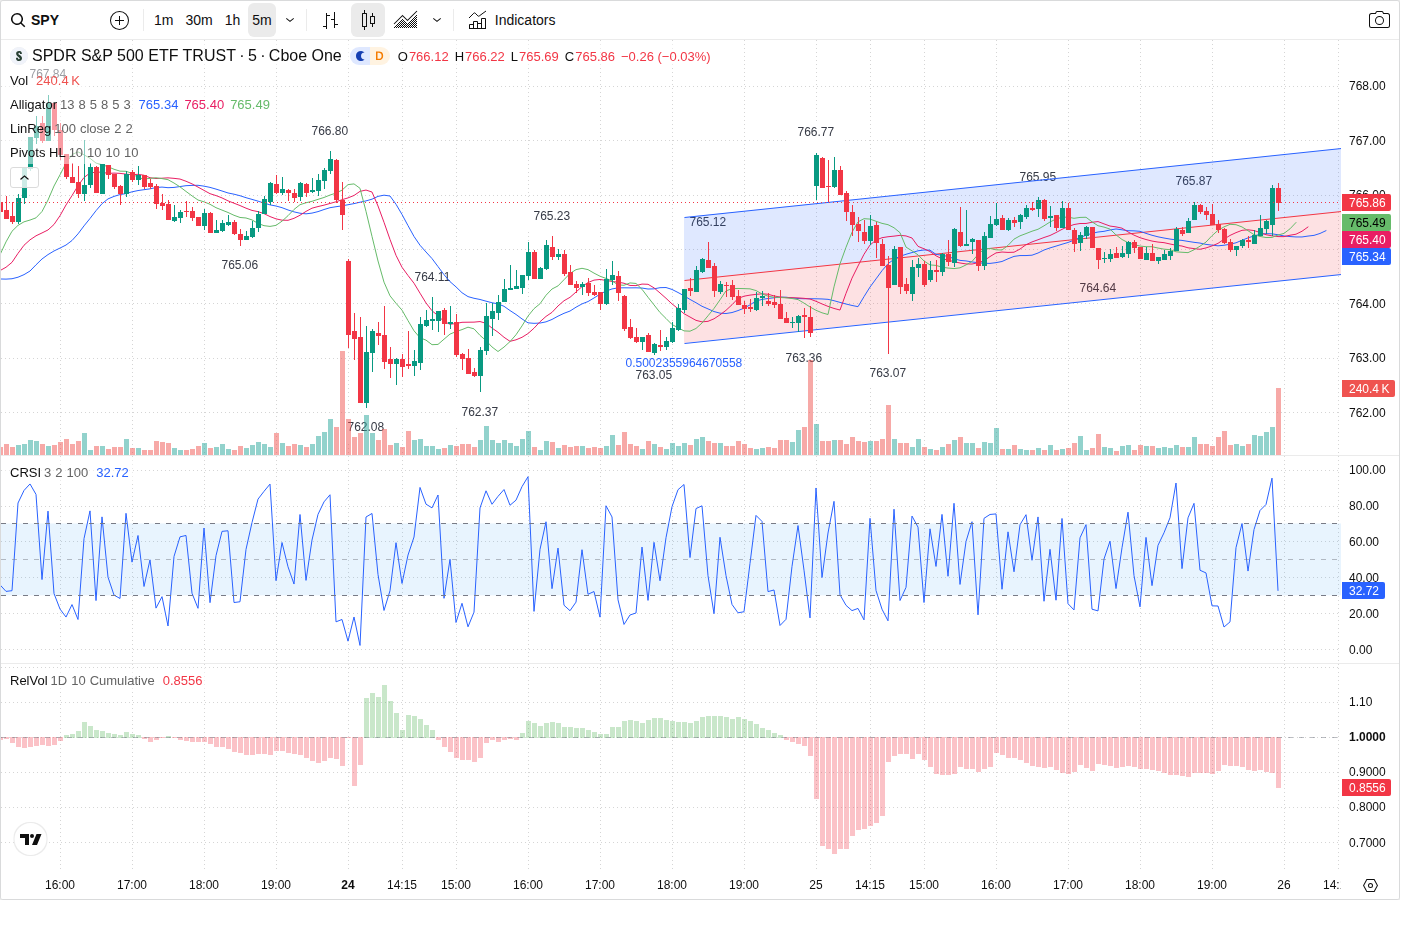Click the 26 date marker on time axis
The width and height of the screenshot is (1420, 950).
[1284, 885]
